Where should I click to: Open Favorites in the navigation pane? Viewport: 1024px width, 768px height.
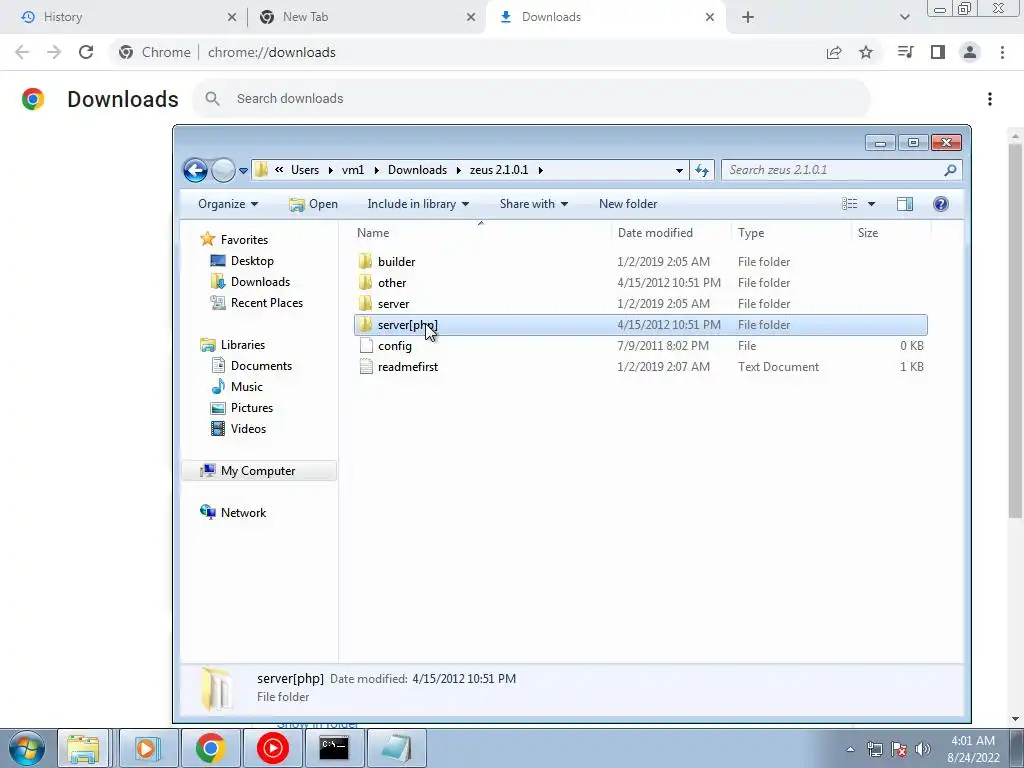(244, 240)
